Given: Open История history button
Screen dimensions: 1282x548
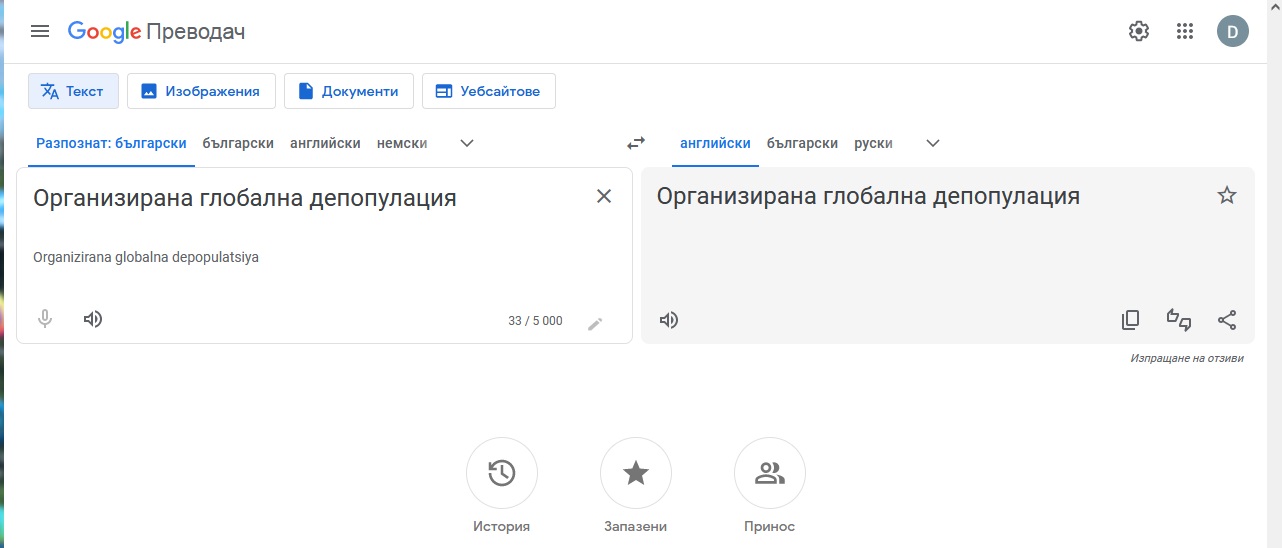Looking at the screenshot, I should [502, 473].
